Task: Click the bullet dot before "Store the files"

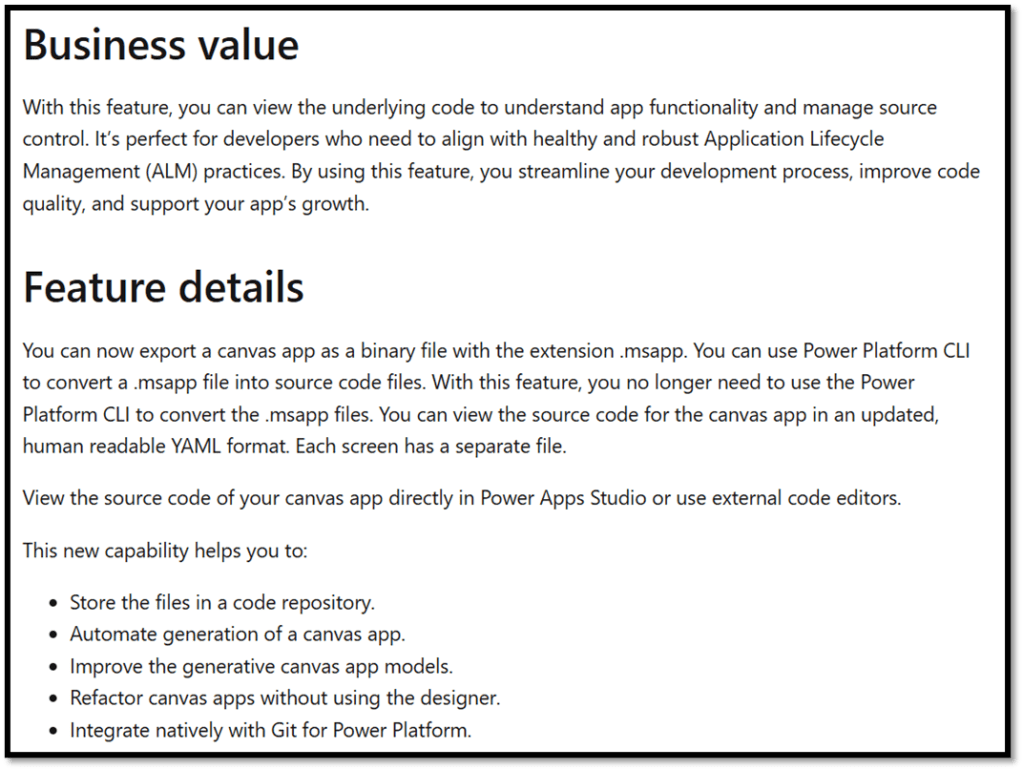Action: coord(53,603)
